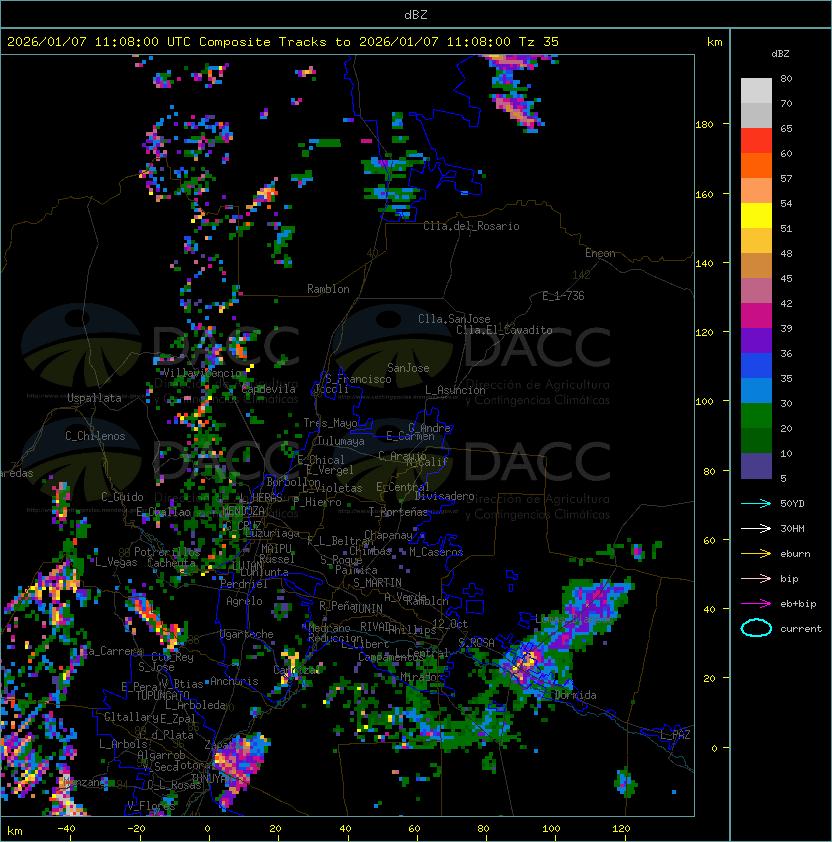
Task: Click the 'Villavicencio' place label
Action: 202,373
